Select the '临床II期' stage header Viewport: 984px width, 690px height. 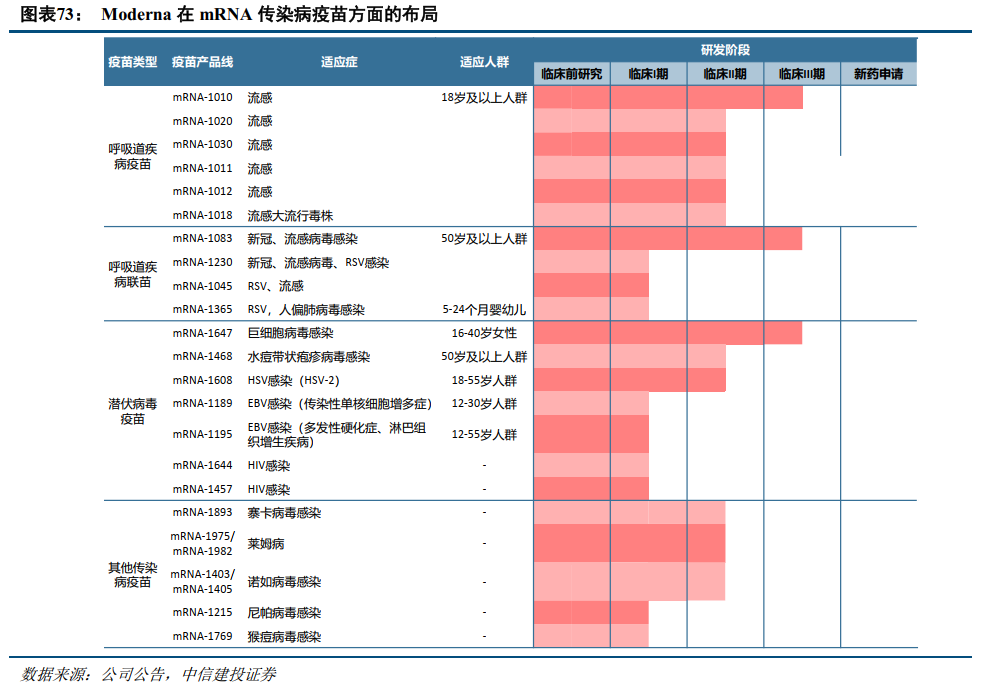[x=725, y=74]
